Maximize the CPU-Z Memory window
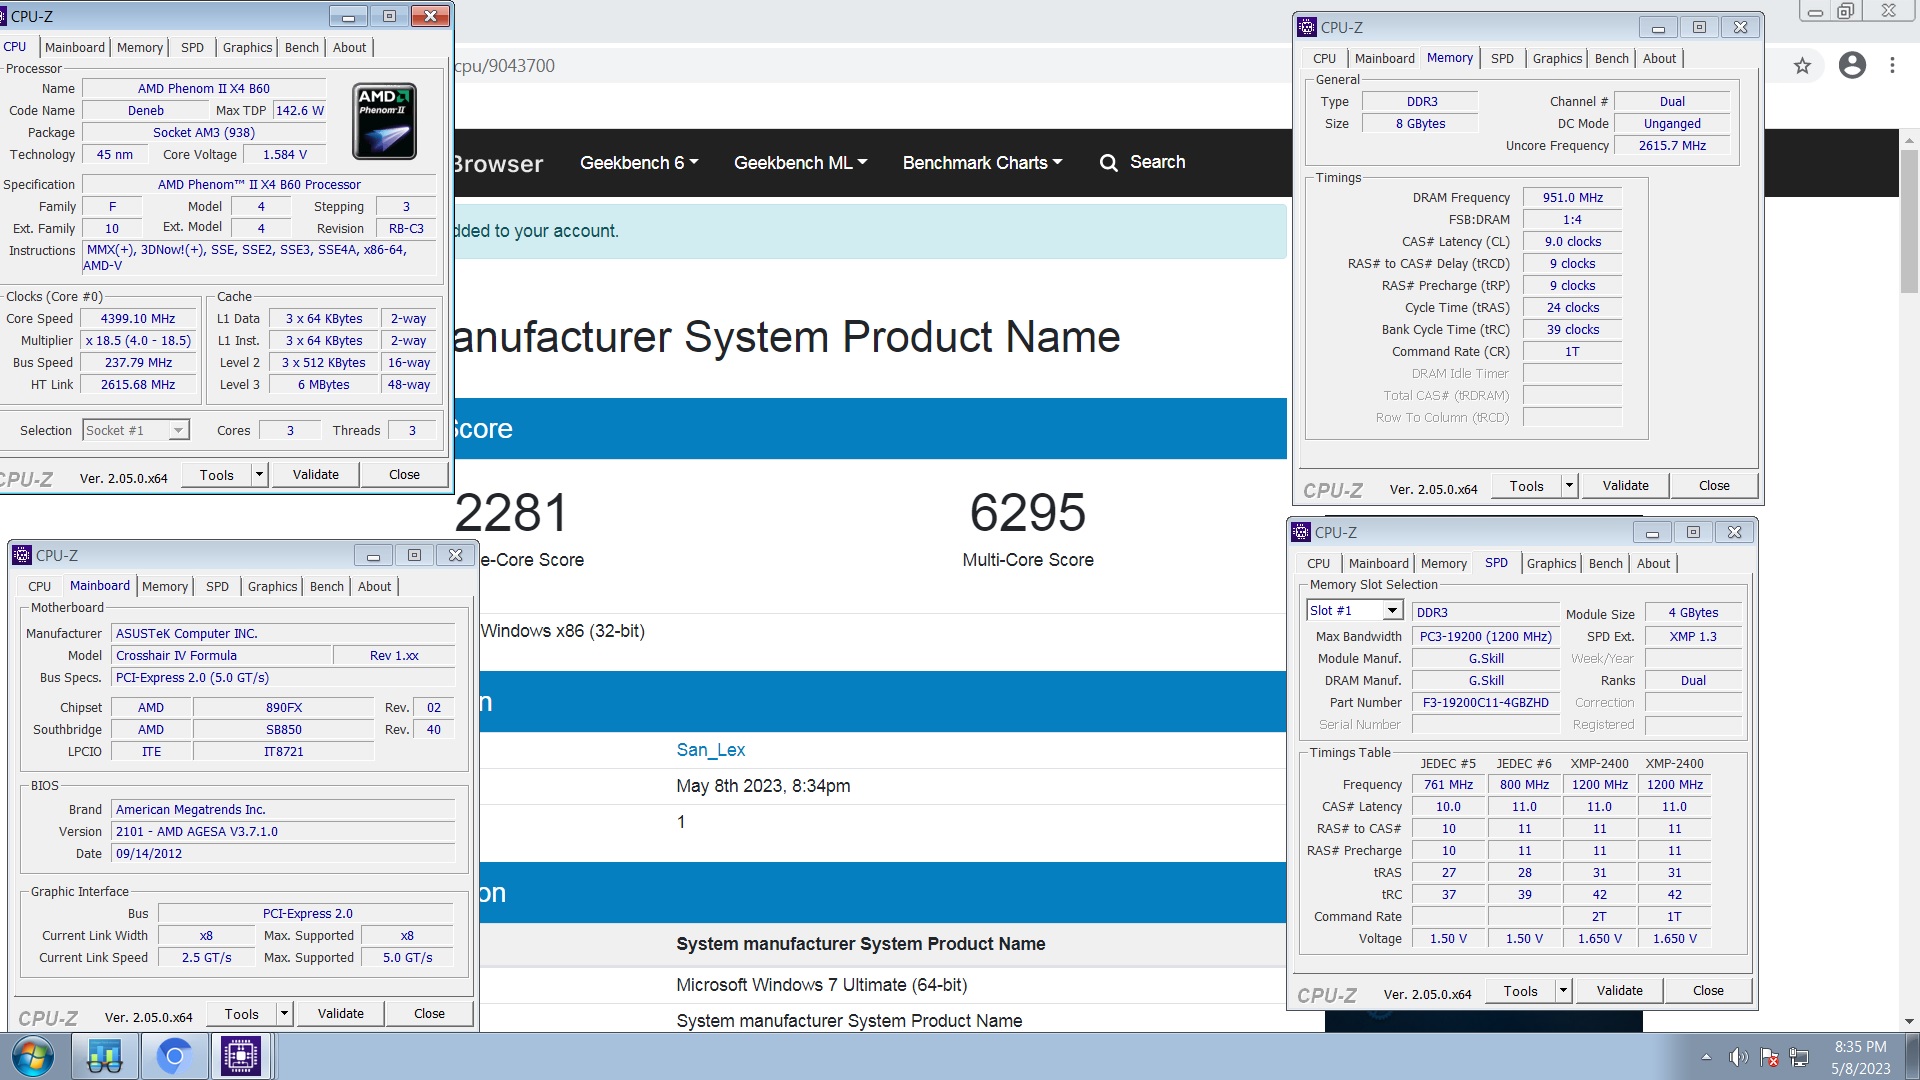 pyautogui.click(x=1699, y=27)
